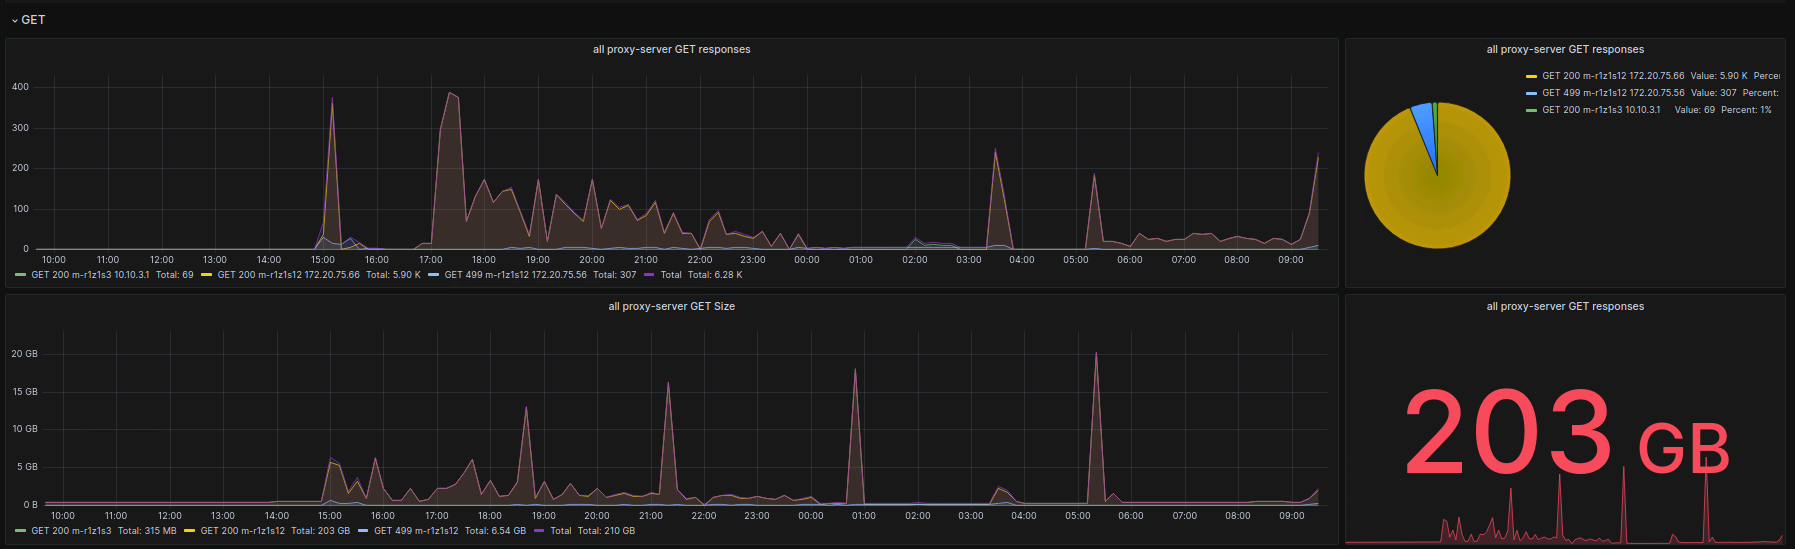Collapse the GET row chevron
Image resolution: width=1795 pixels, height=549 pixels.
click(14, 20)
